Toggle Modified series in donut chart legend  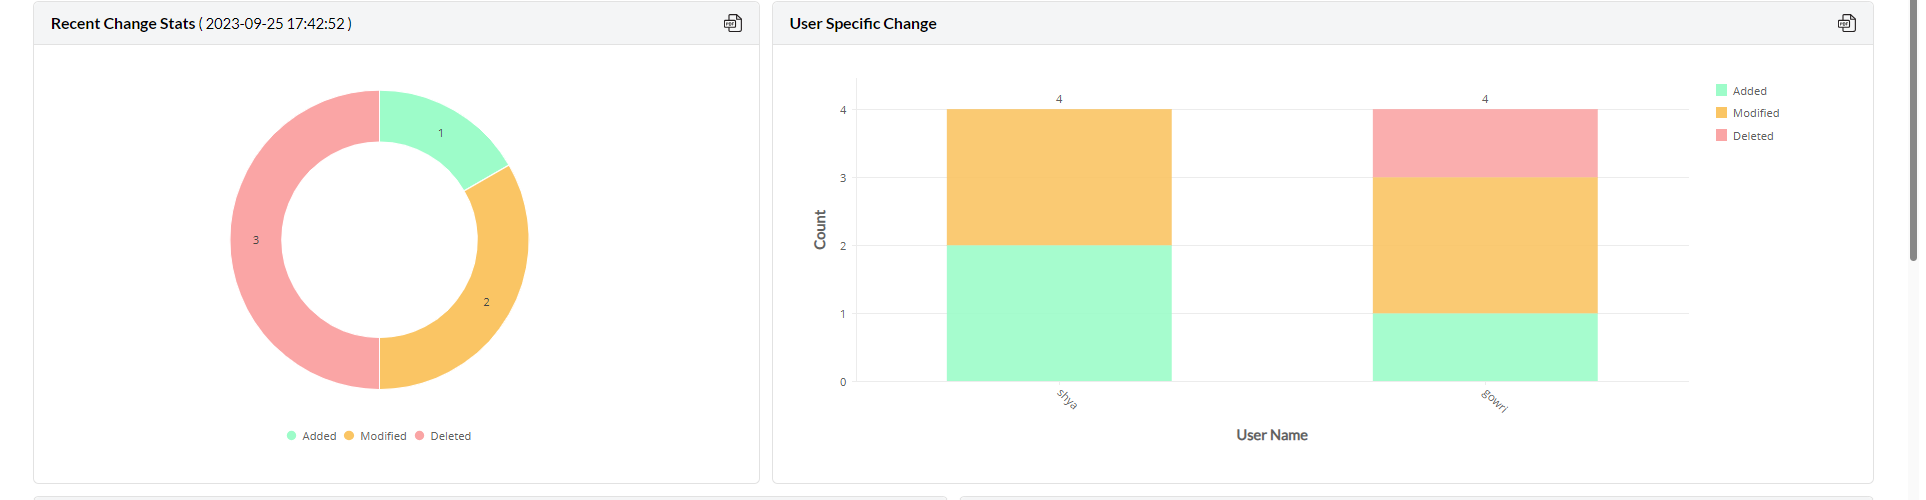pyautogui.click(x=376, y=436)
